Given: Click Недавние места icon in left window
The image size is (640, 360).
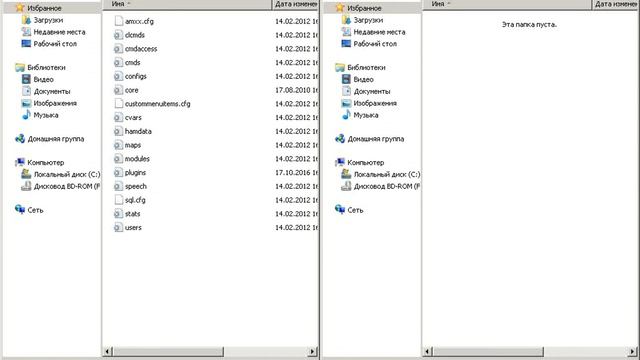Looking at the screenshot, I should (x=26, y=31).
